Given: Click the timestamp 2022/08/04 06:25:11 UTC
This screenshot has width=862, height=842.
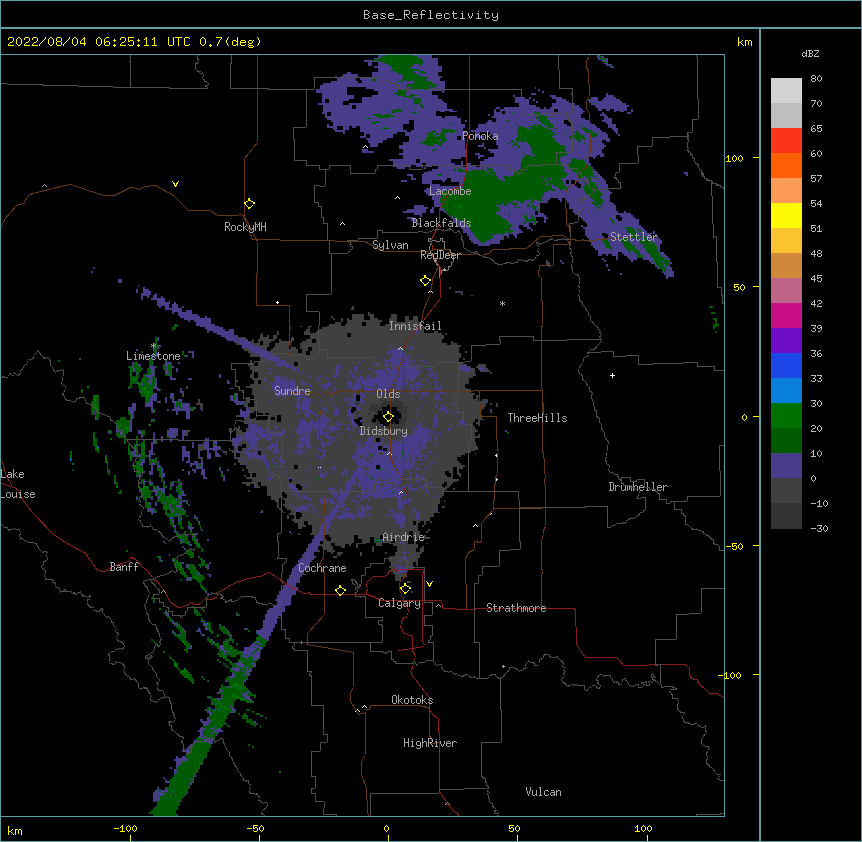Looking at the screenshot, I should point(99,42).
